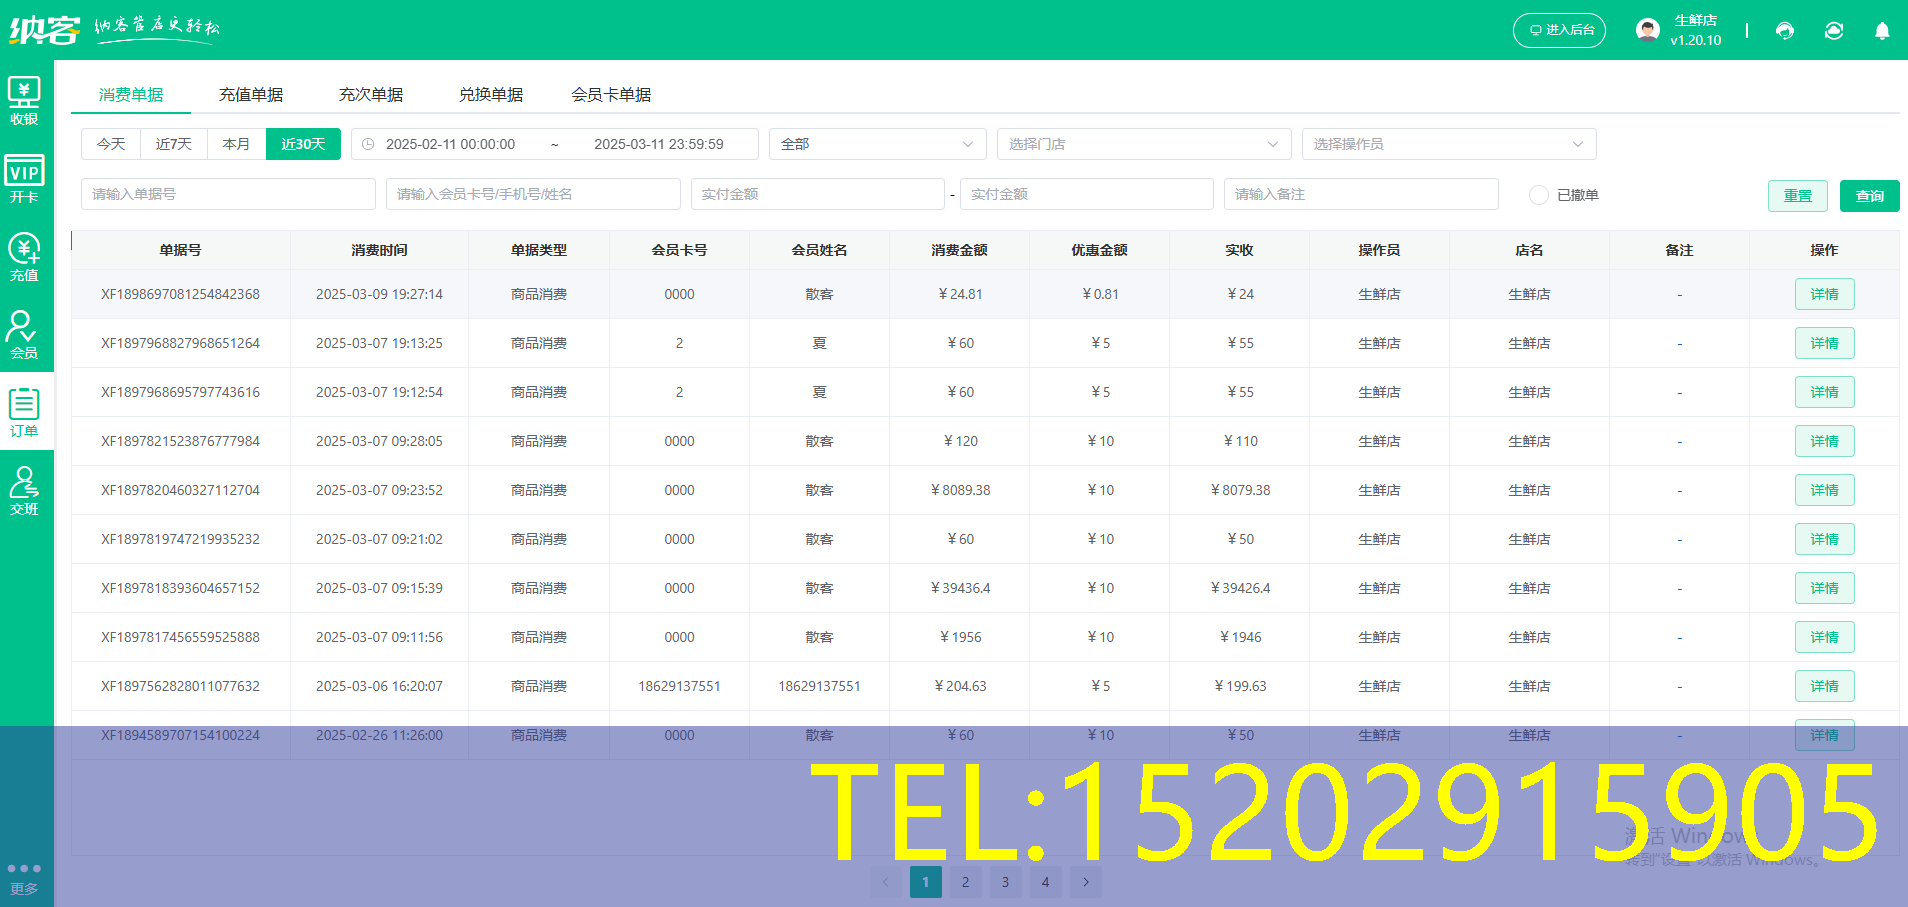Viewport: 1908px width, 907px height.
Task: Select the 本月 date filter
Action: (236, 144)
